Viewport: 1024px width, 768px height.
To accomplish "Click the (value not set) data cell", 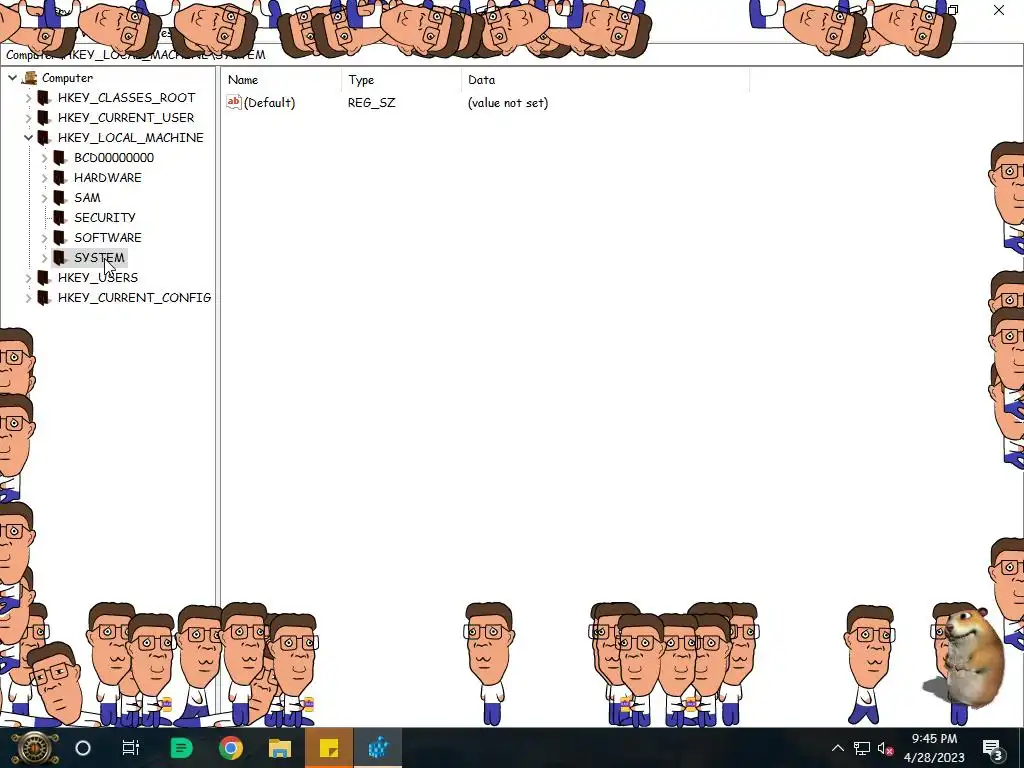I will pos(508,103).
